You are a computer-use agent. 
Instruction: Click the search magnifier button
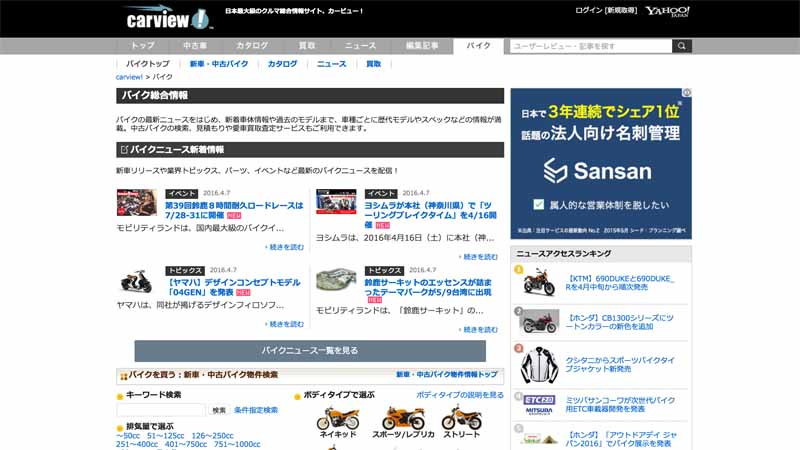pos(682,46)
